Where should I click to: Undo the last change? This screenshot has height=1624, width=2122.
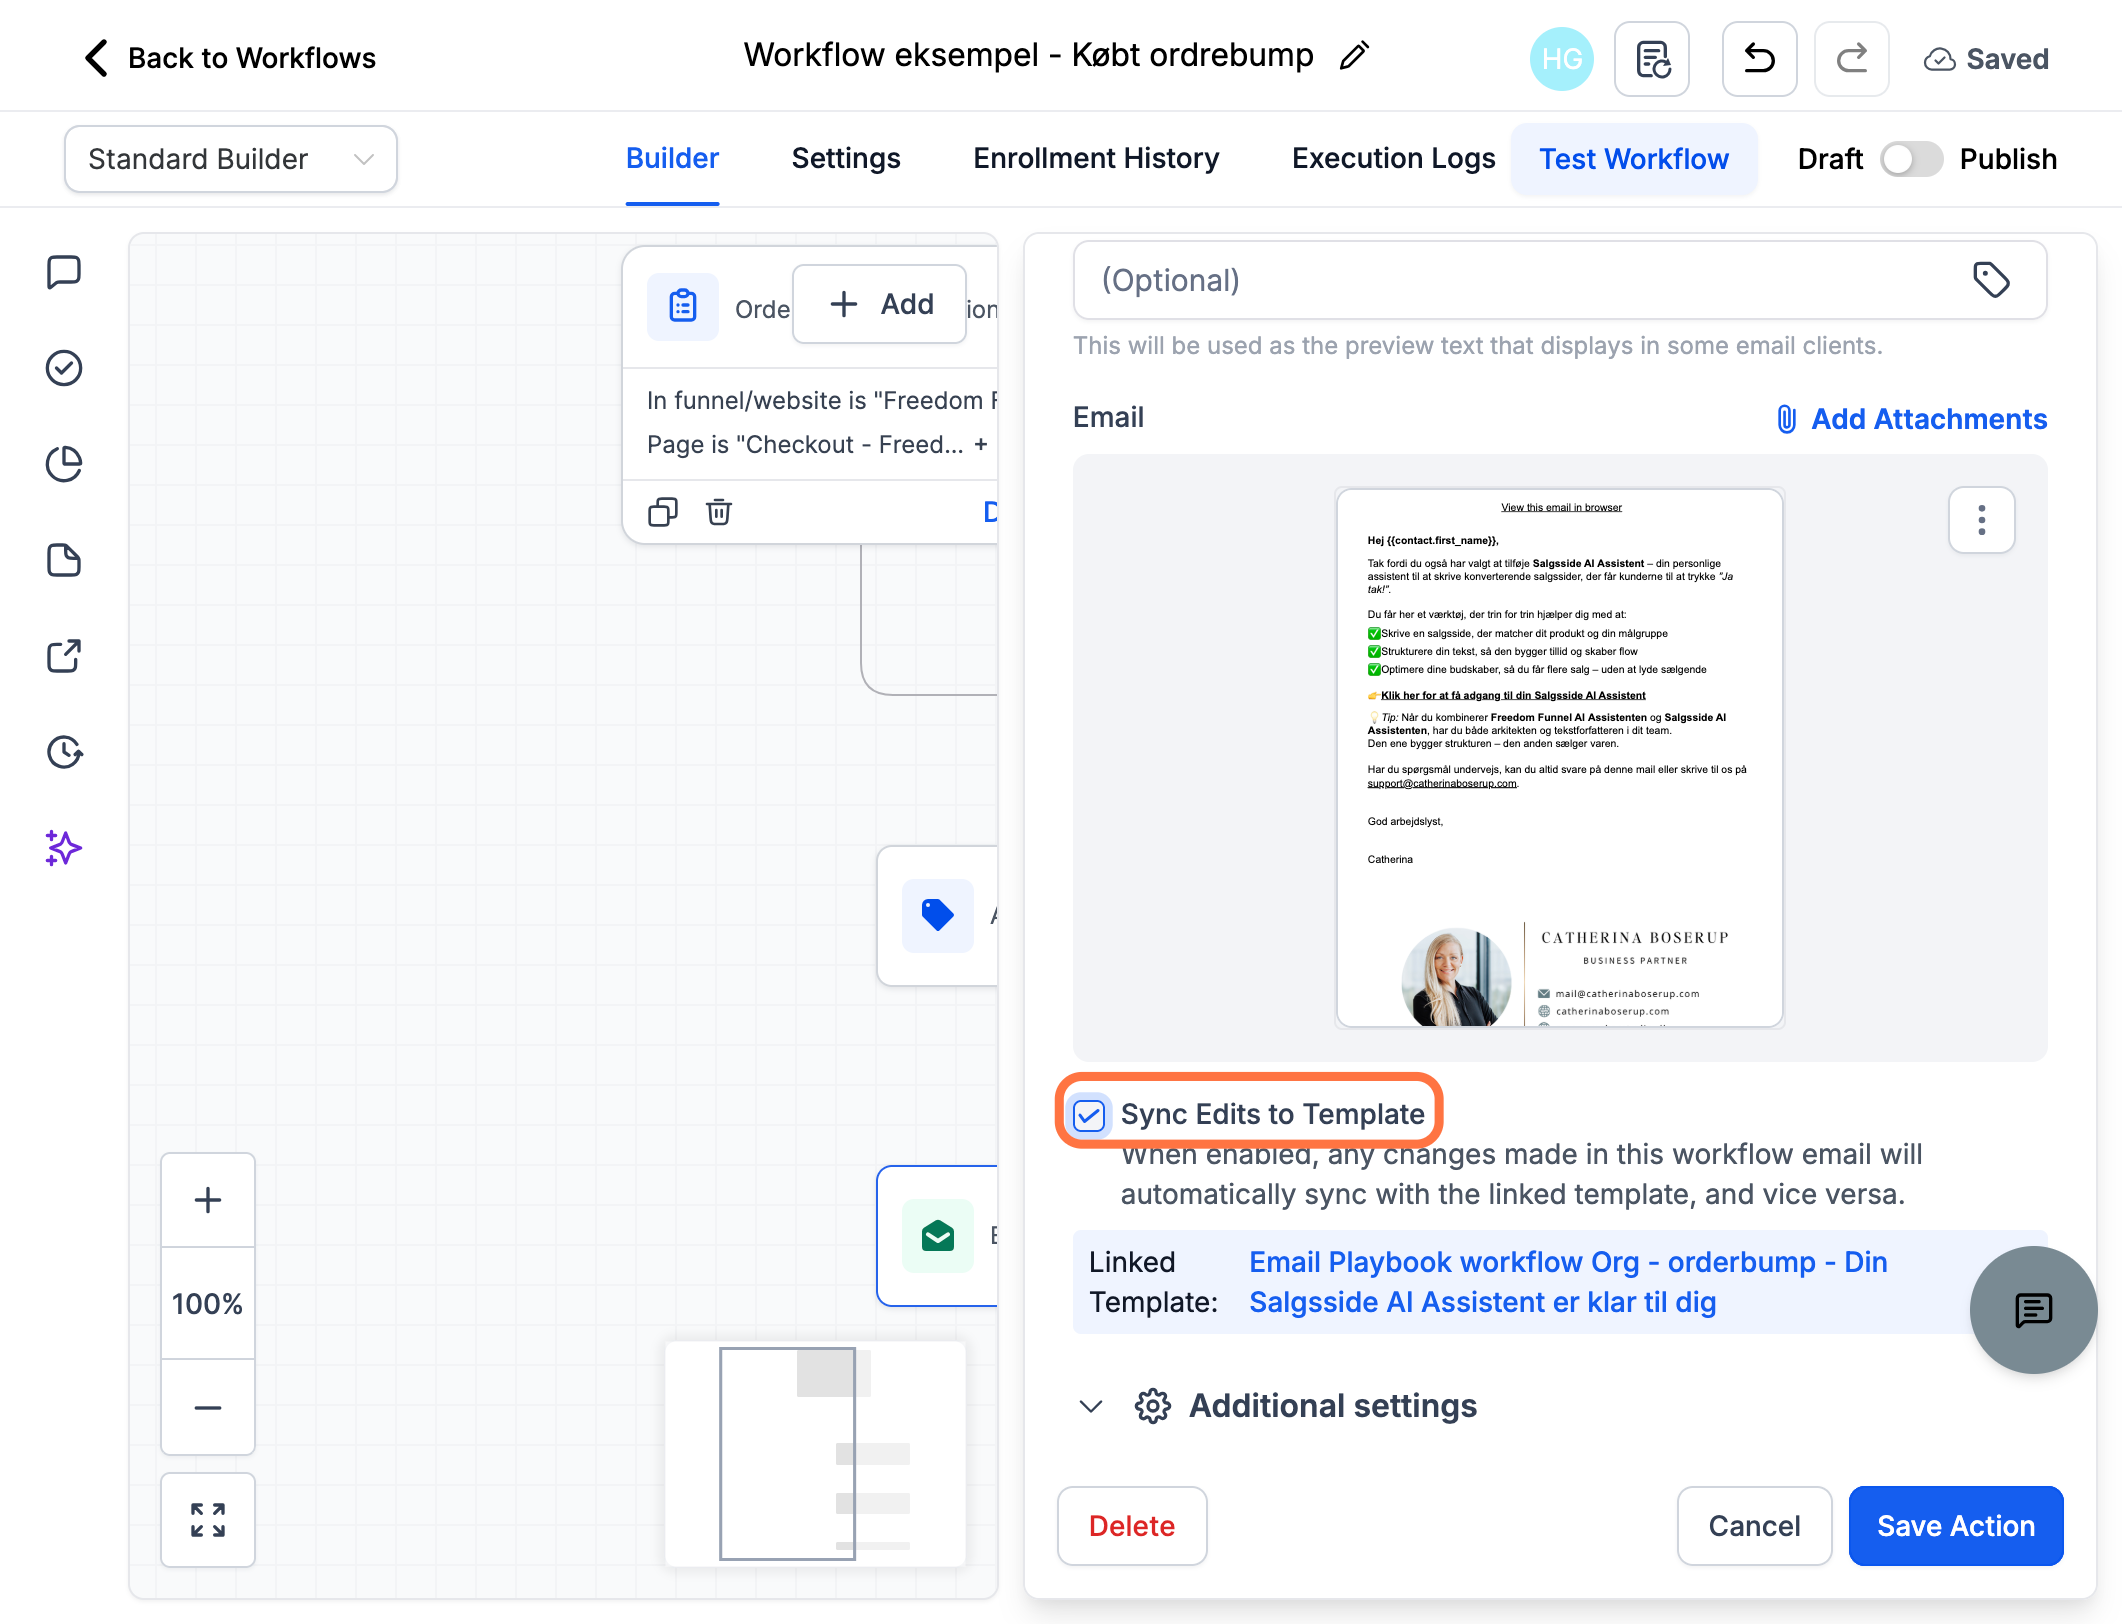[x=1759, y=59]
